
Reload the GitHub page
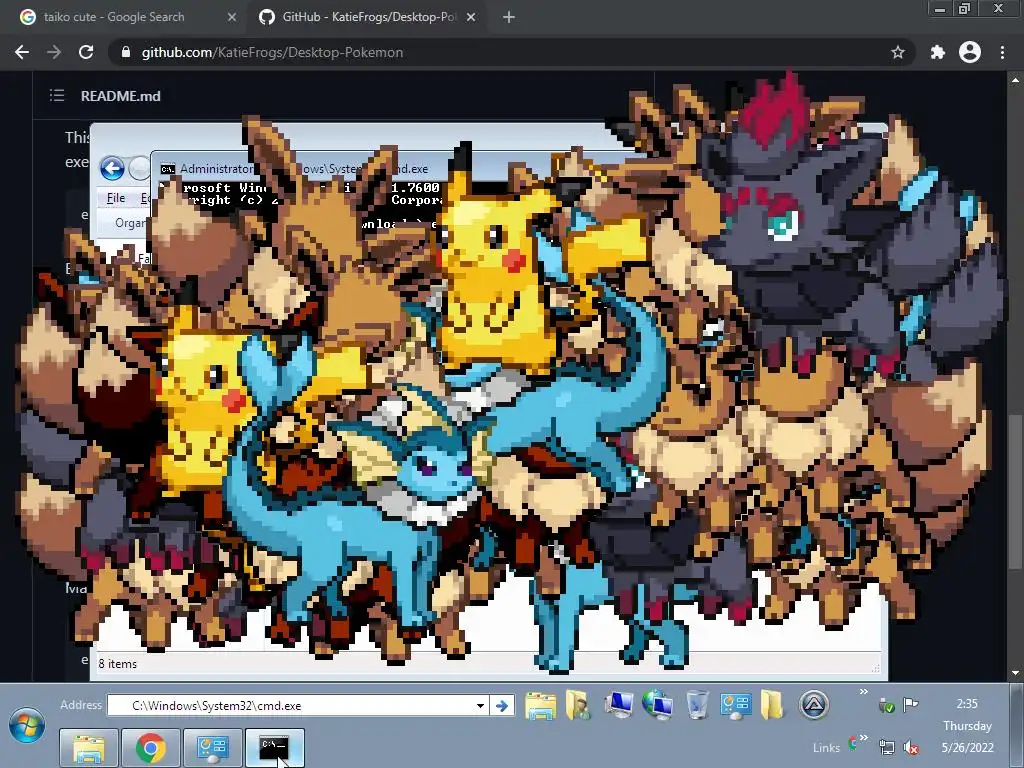[x=86, y=52]
